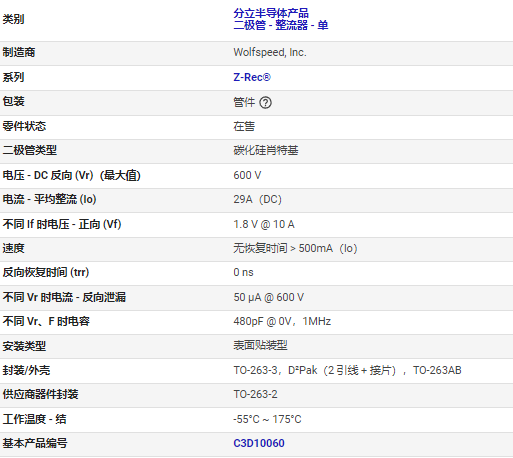The width and height of the screenshot is (513, 458).
Task: Click the 600 V reverse voltage value
Action: point(247,175)
